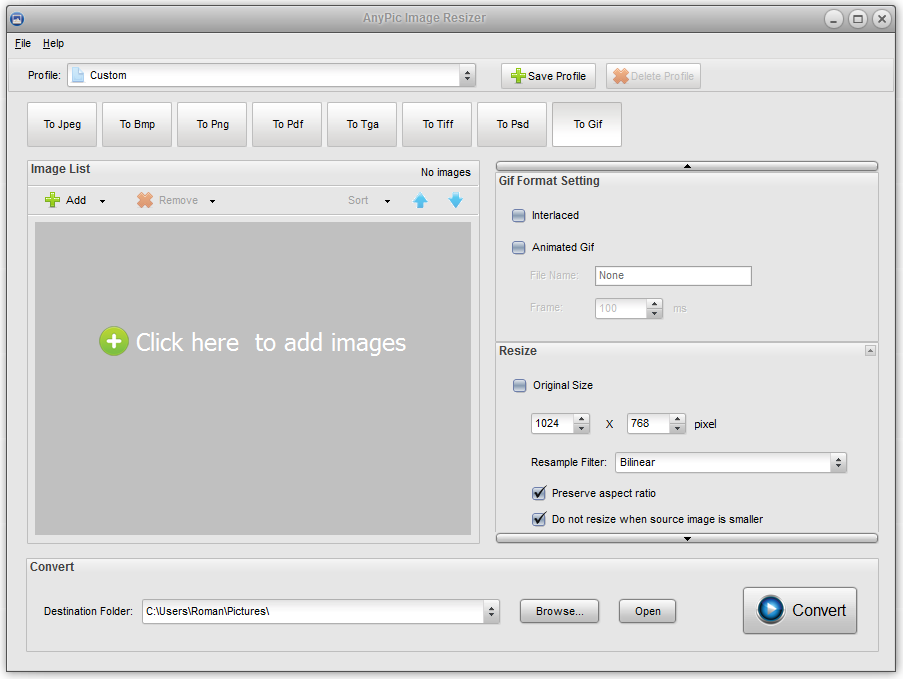Select the To Gif format tab
Image resolution: width=903 pixels, height=679 pixels.
pos(587,124)
